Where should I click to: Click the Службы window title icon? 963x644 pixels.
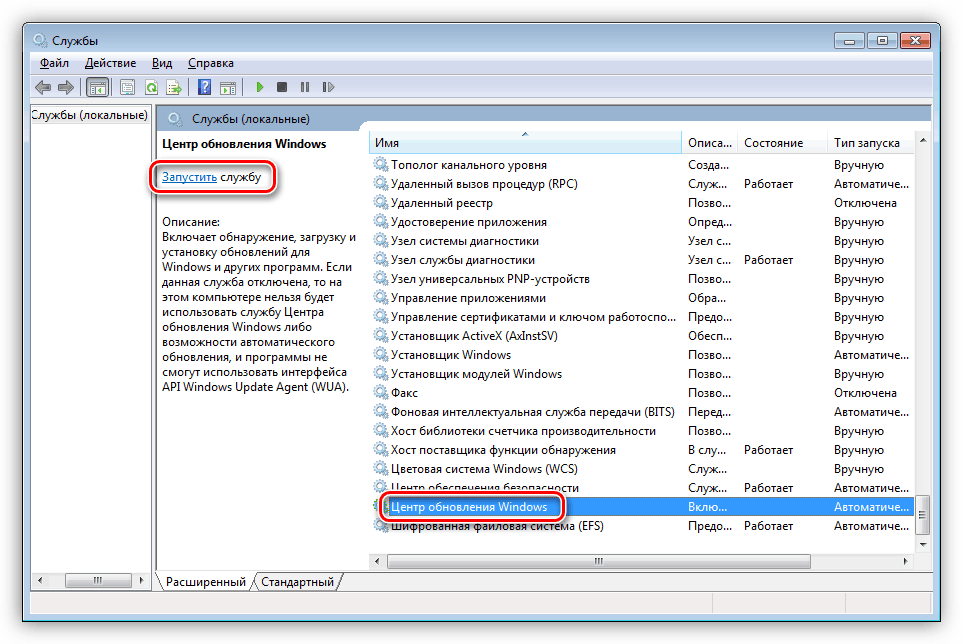coord(41,41)
